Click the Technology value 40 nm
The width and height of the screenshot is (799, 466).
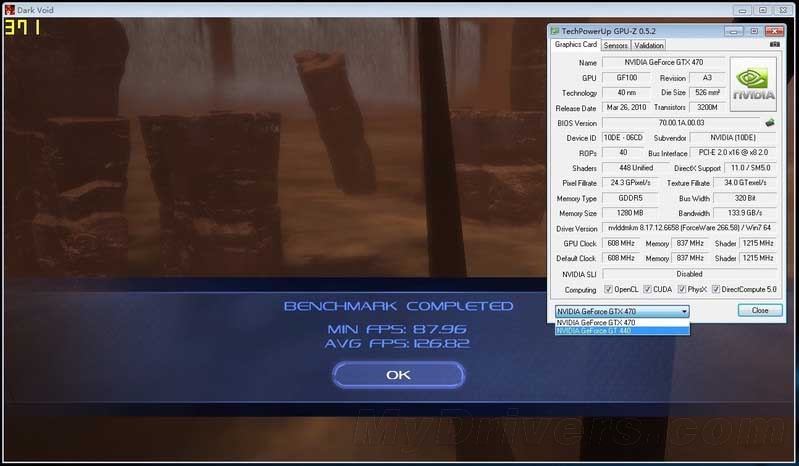(x=627, y=93)
